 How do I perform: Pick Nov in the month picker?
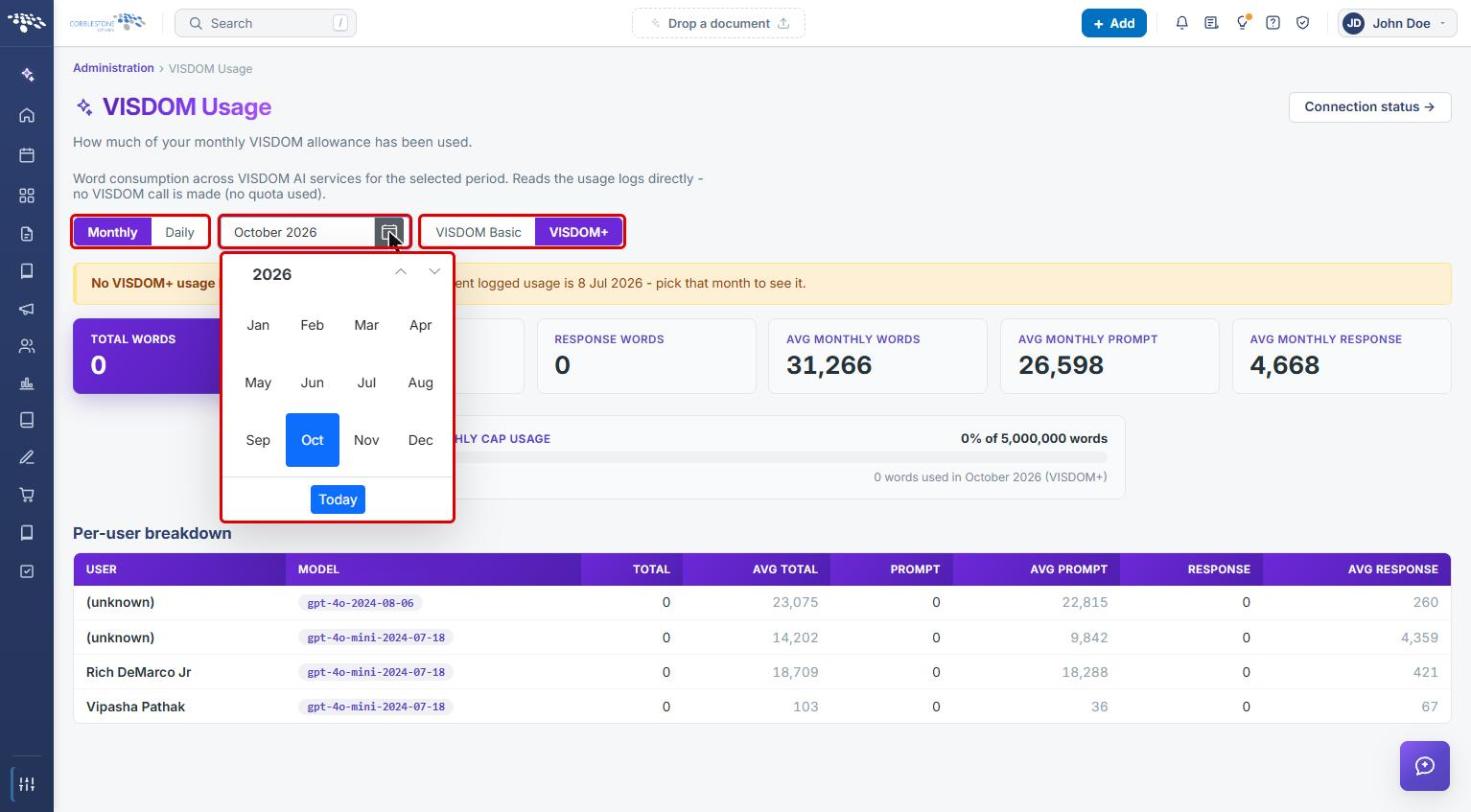coord(367,440)
